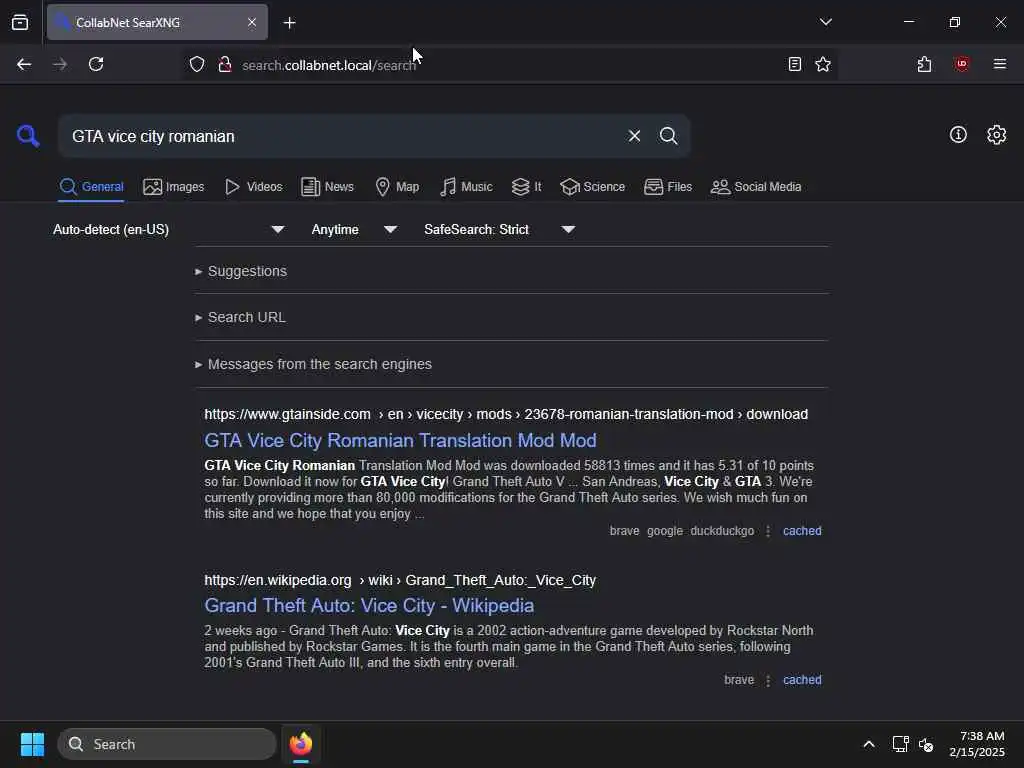Click the Windows taskbar Search box
The image size is (1024, 768).
pyautogui.click(x=167, y=744)
